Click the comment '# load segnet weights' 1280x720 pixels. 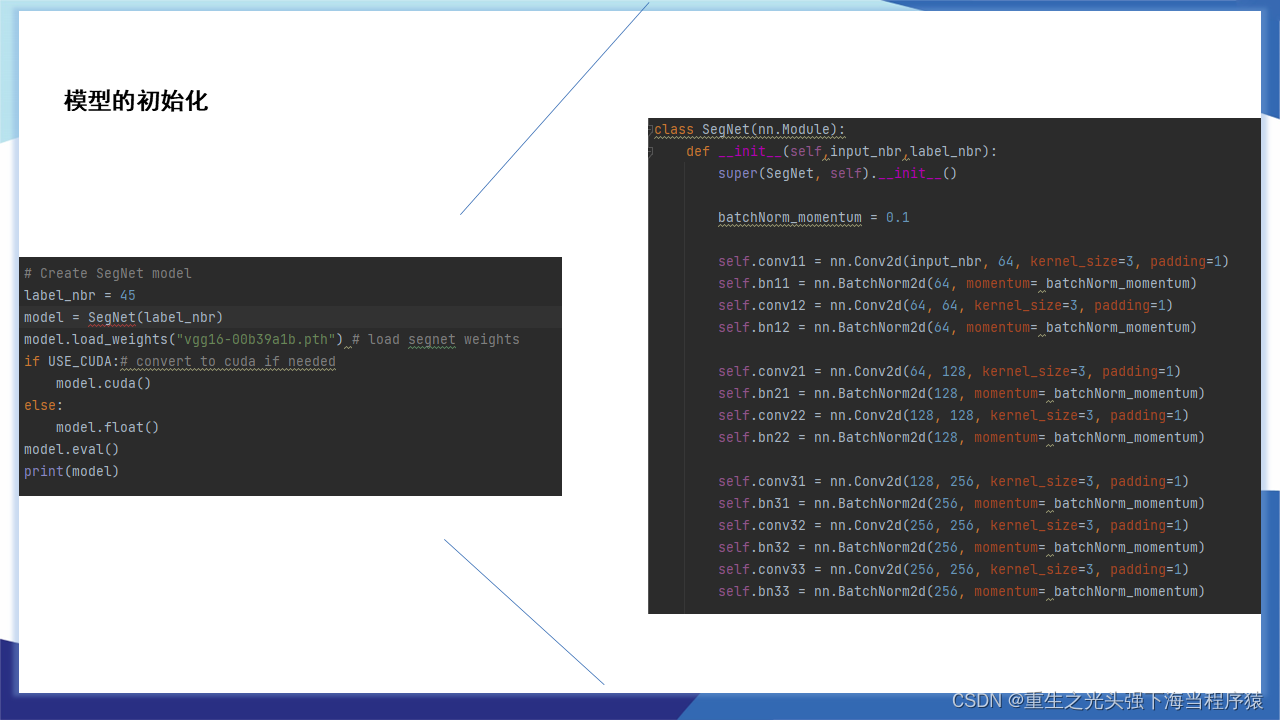pyautogui.click(x=436, y=339)
